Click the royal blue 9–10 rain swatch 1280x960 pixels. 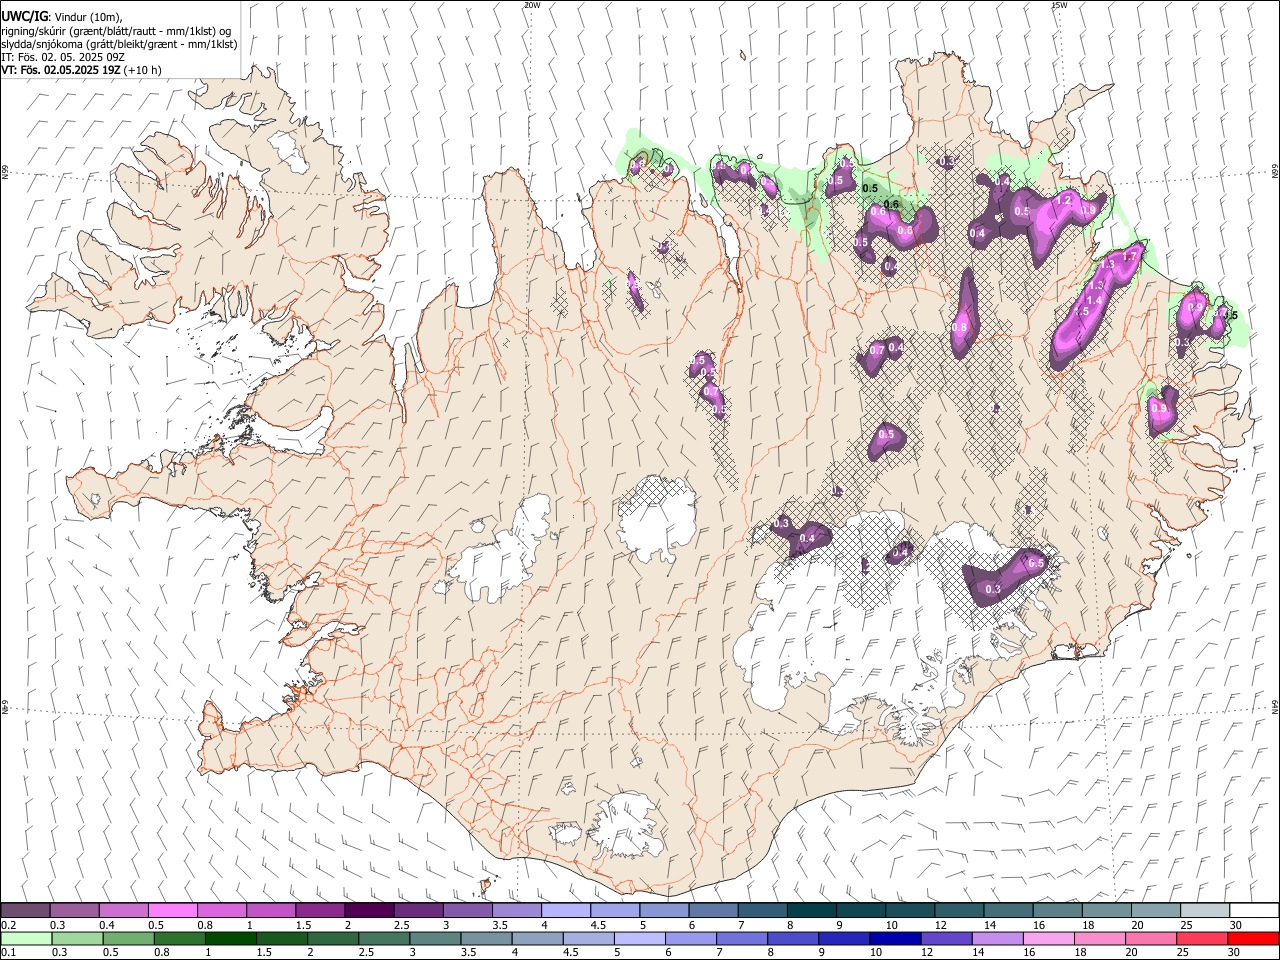click(x=842, y=939)
